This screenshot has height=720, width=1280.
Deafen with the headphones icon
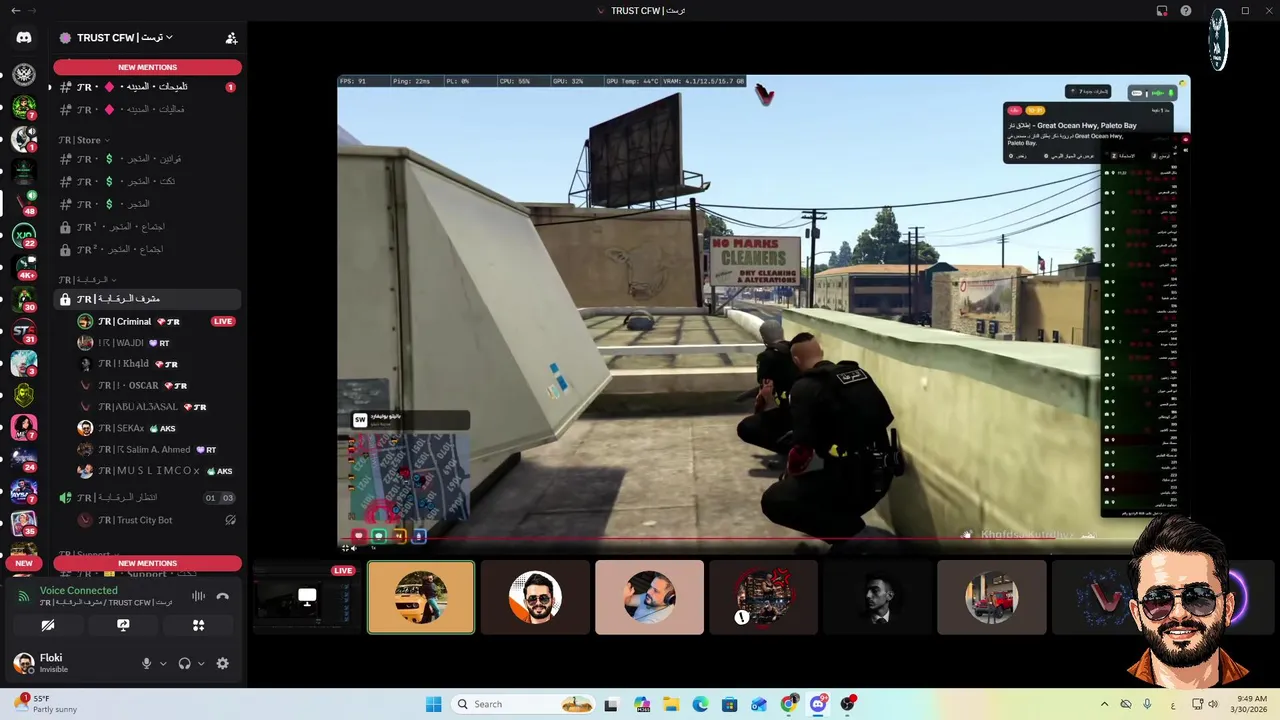[x=184, y=663]
